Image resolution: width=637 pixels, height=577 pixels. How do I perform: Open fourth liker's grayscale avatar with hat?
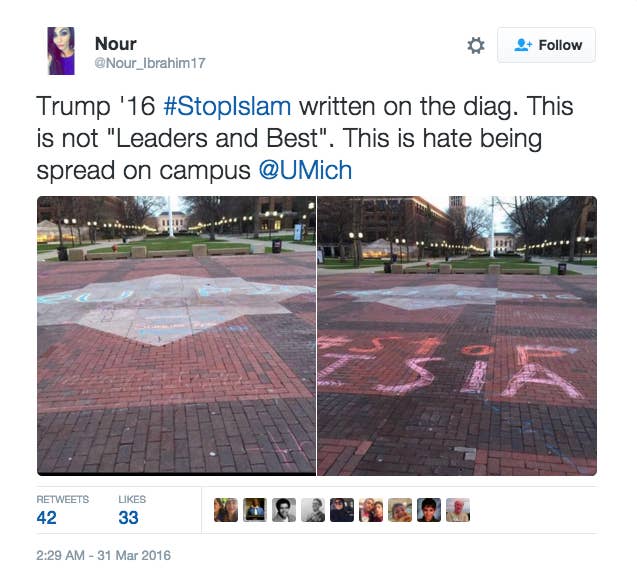pos(313,510)
